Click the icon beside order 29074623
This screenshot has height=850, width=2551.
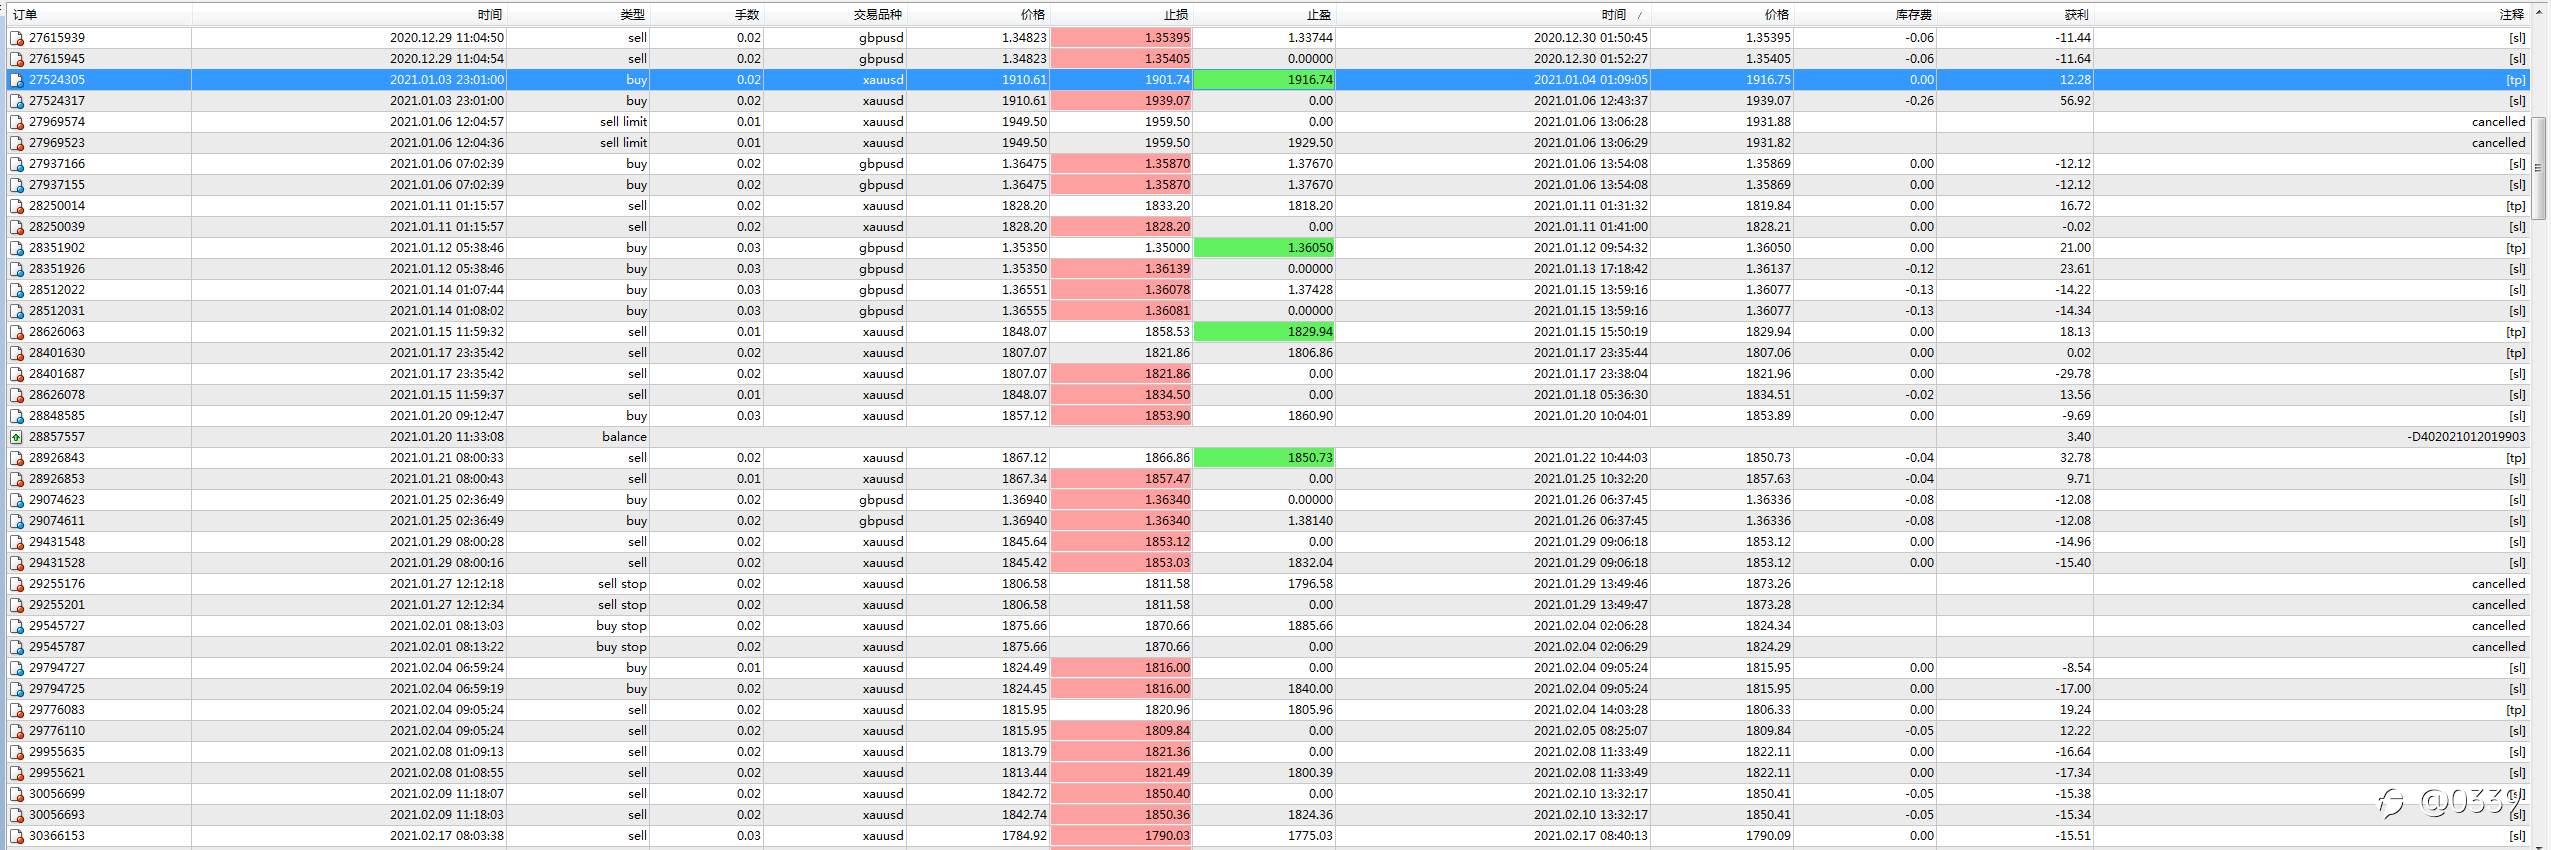point(17,500)
